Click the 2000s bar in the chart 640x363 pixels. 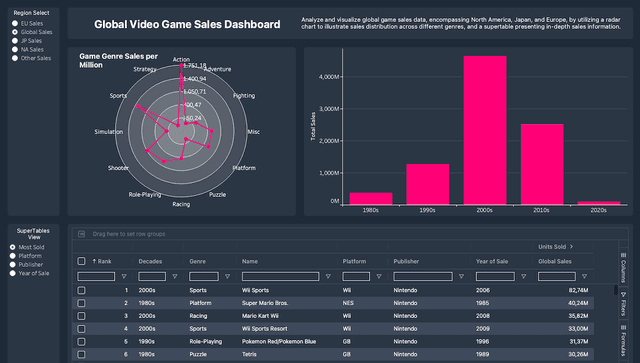tap(485, 130)
